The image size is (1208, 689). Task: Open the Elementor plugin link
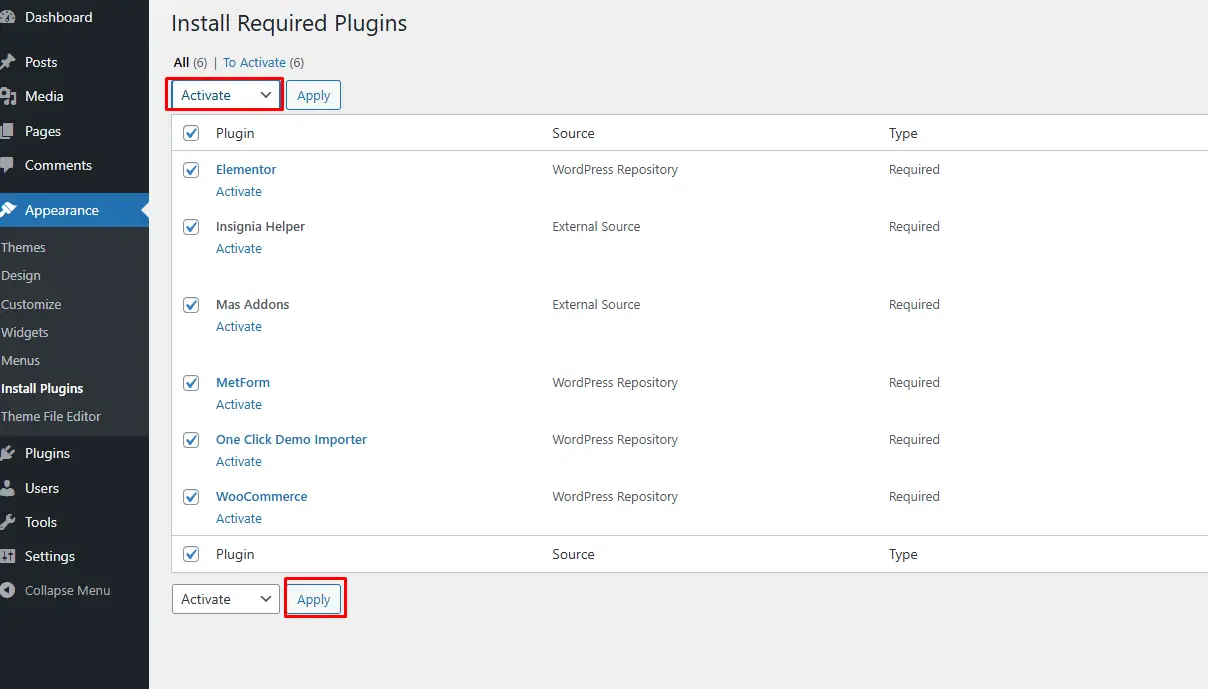click(246, 169)
